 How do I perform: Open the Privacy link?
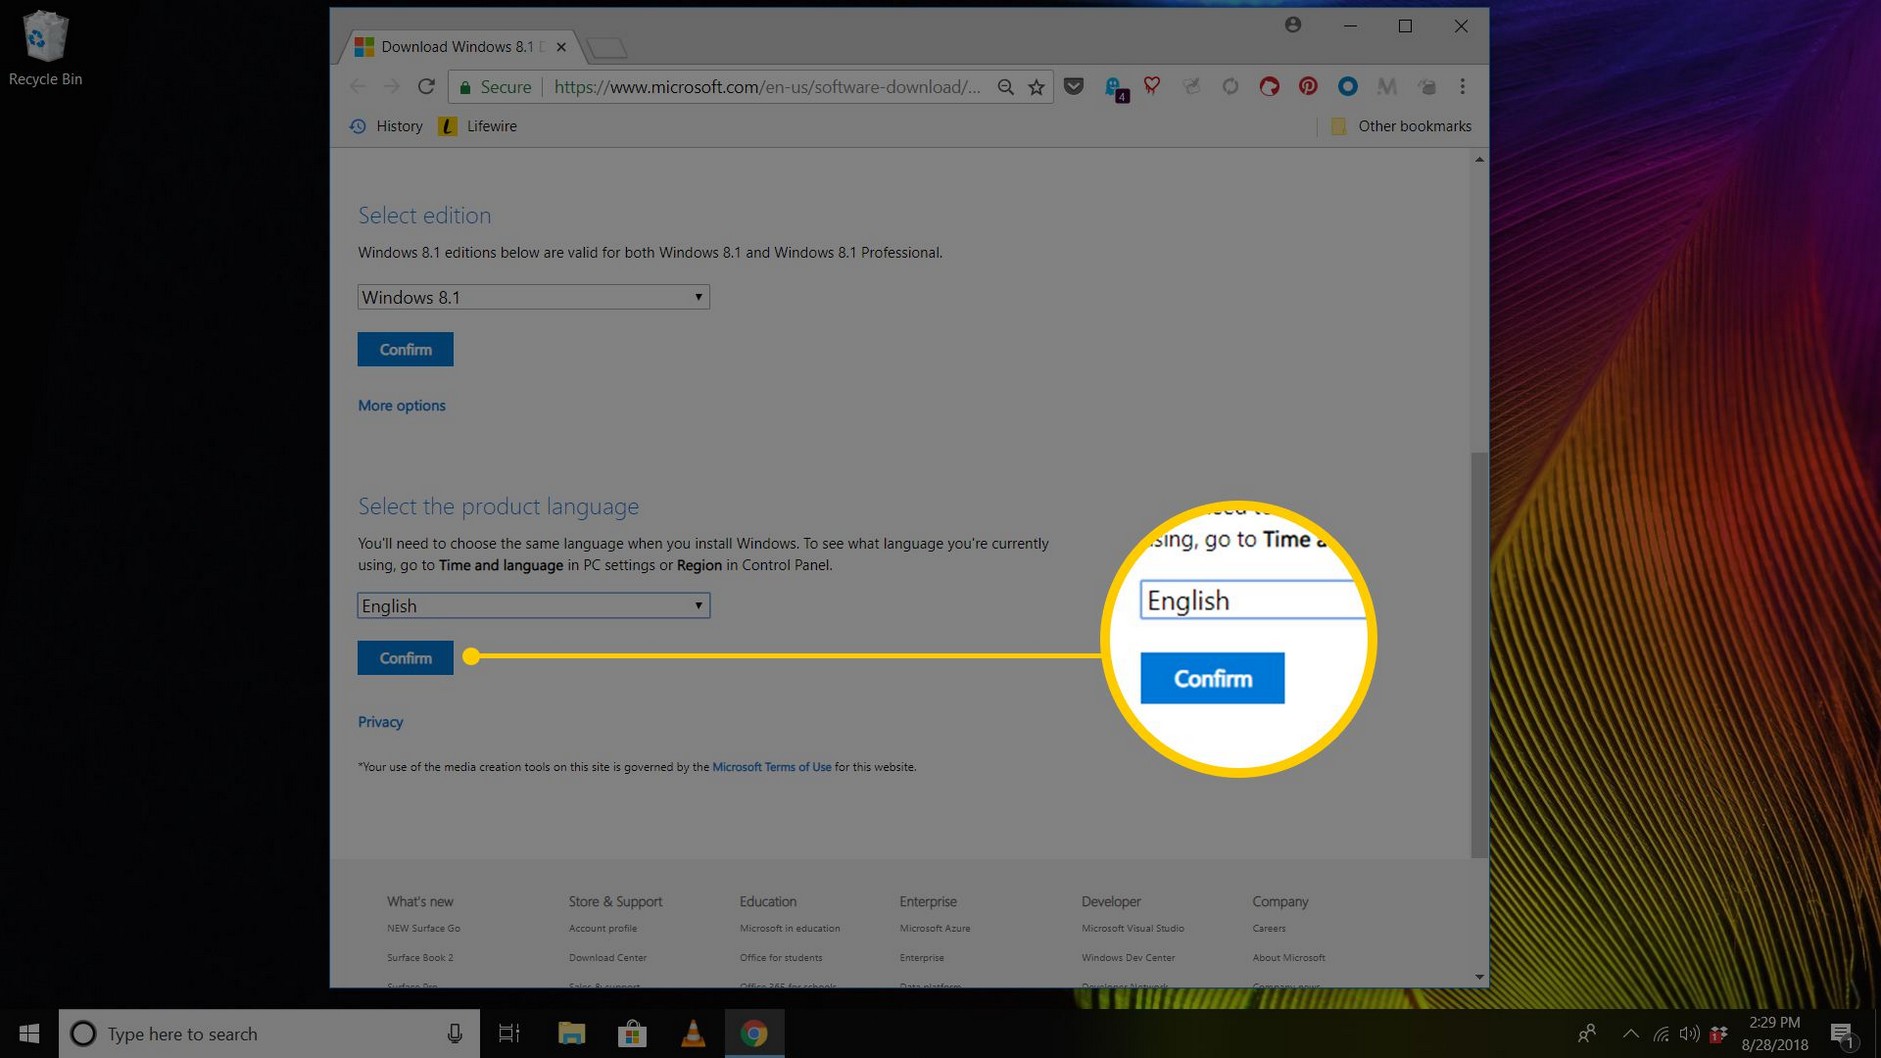[x=380, y=721]
